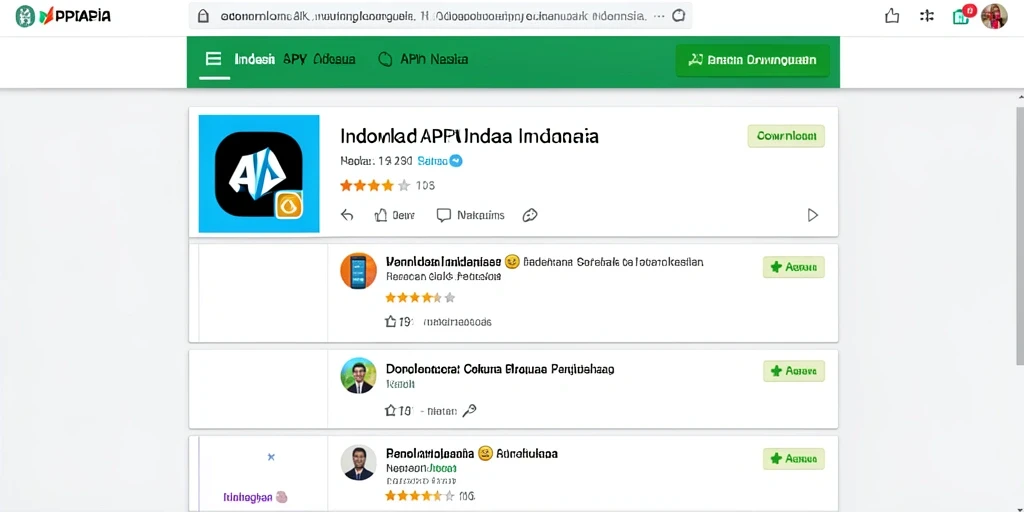The height and width of the screenshot is (512, 1024).
Task: Click the third review's star rating
Action: 420,496
